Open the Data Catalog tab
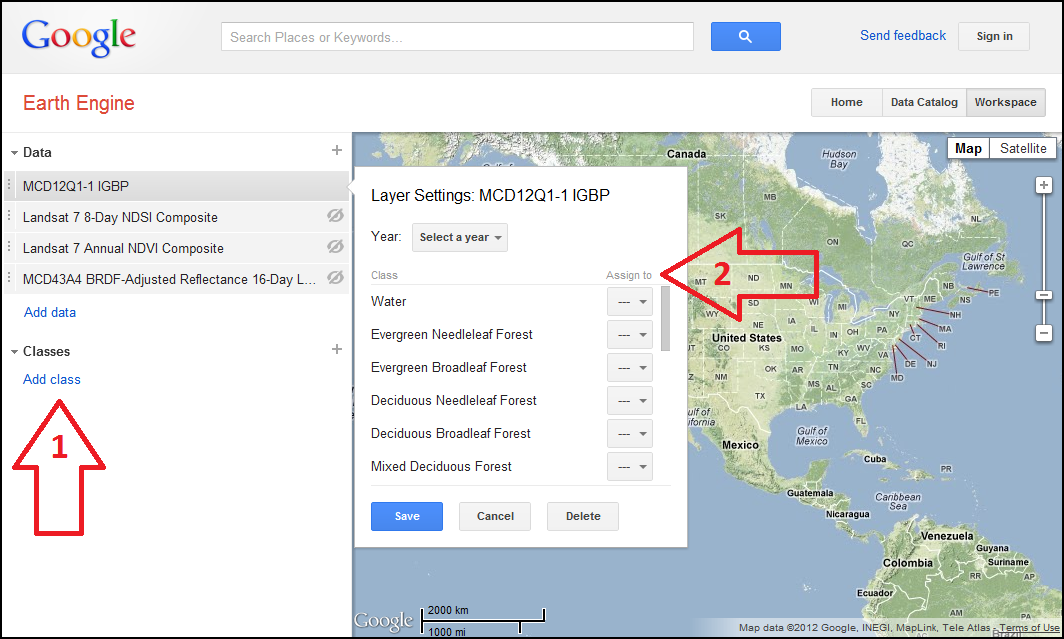The height and width of the screenshot is (639, 1064). [924, 102]
